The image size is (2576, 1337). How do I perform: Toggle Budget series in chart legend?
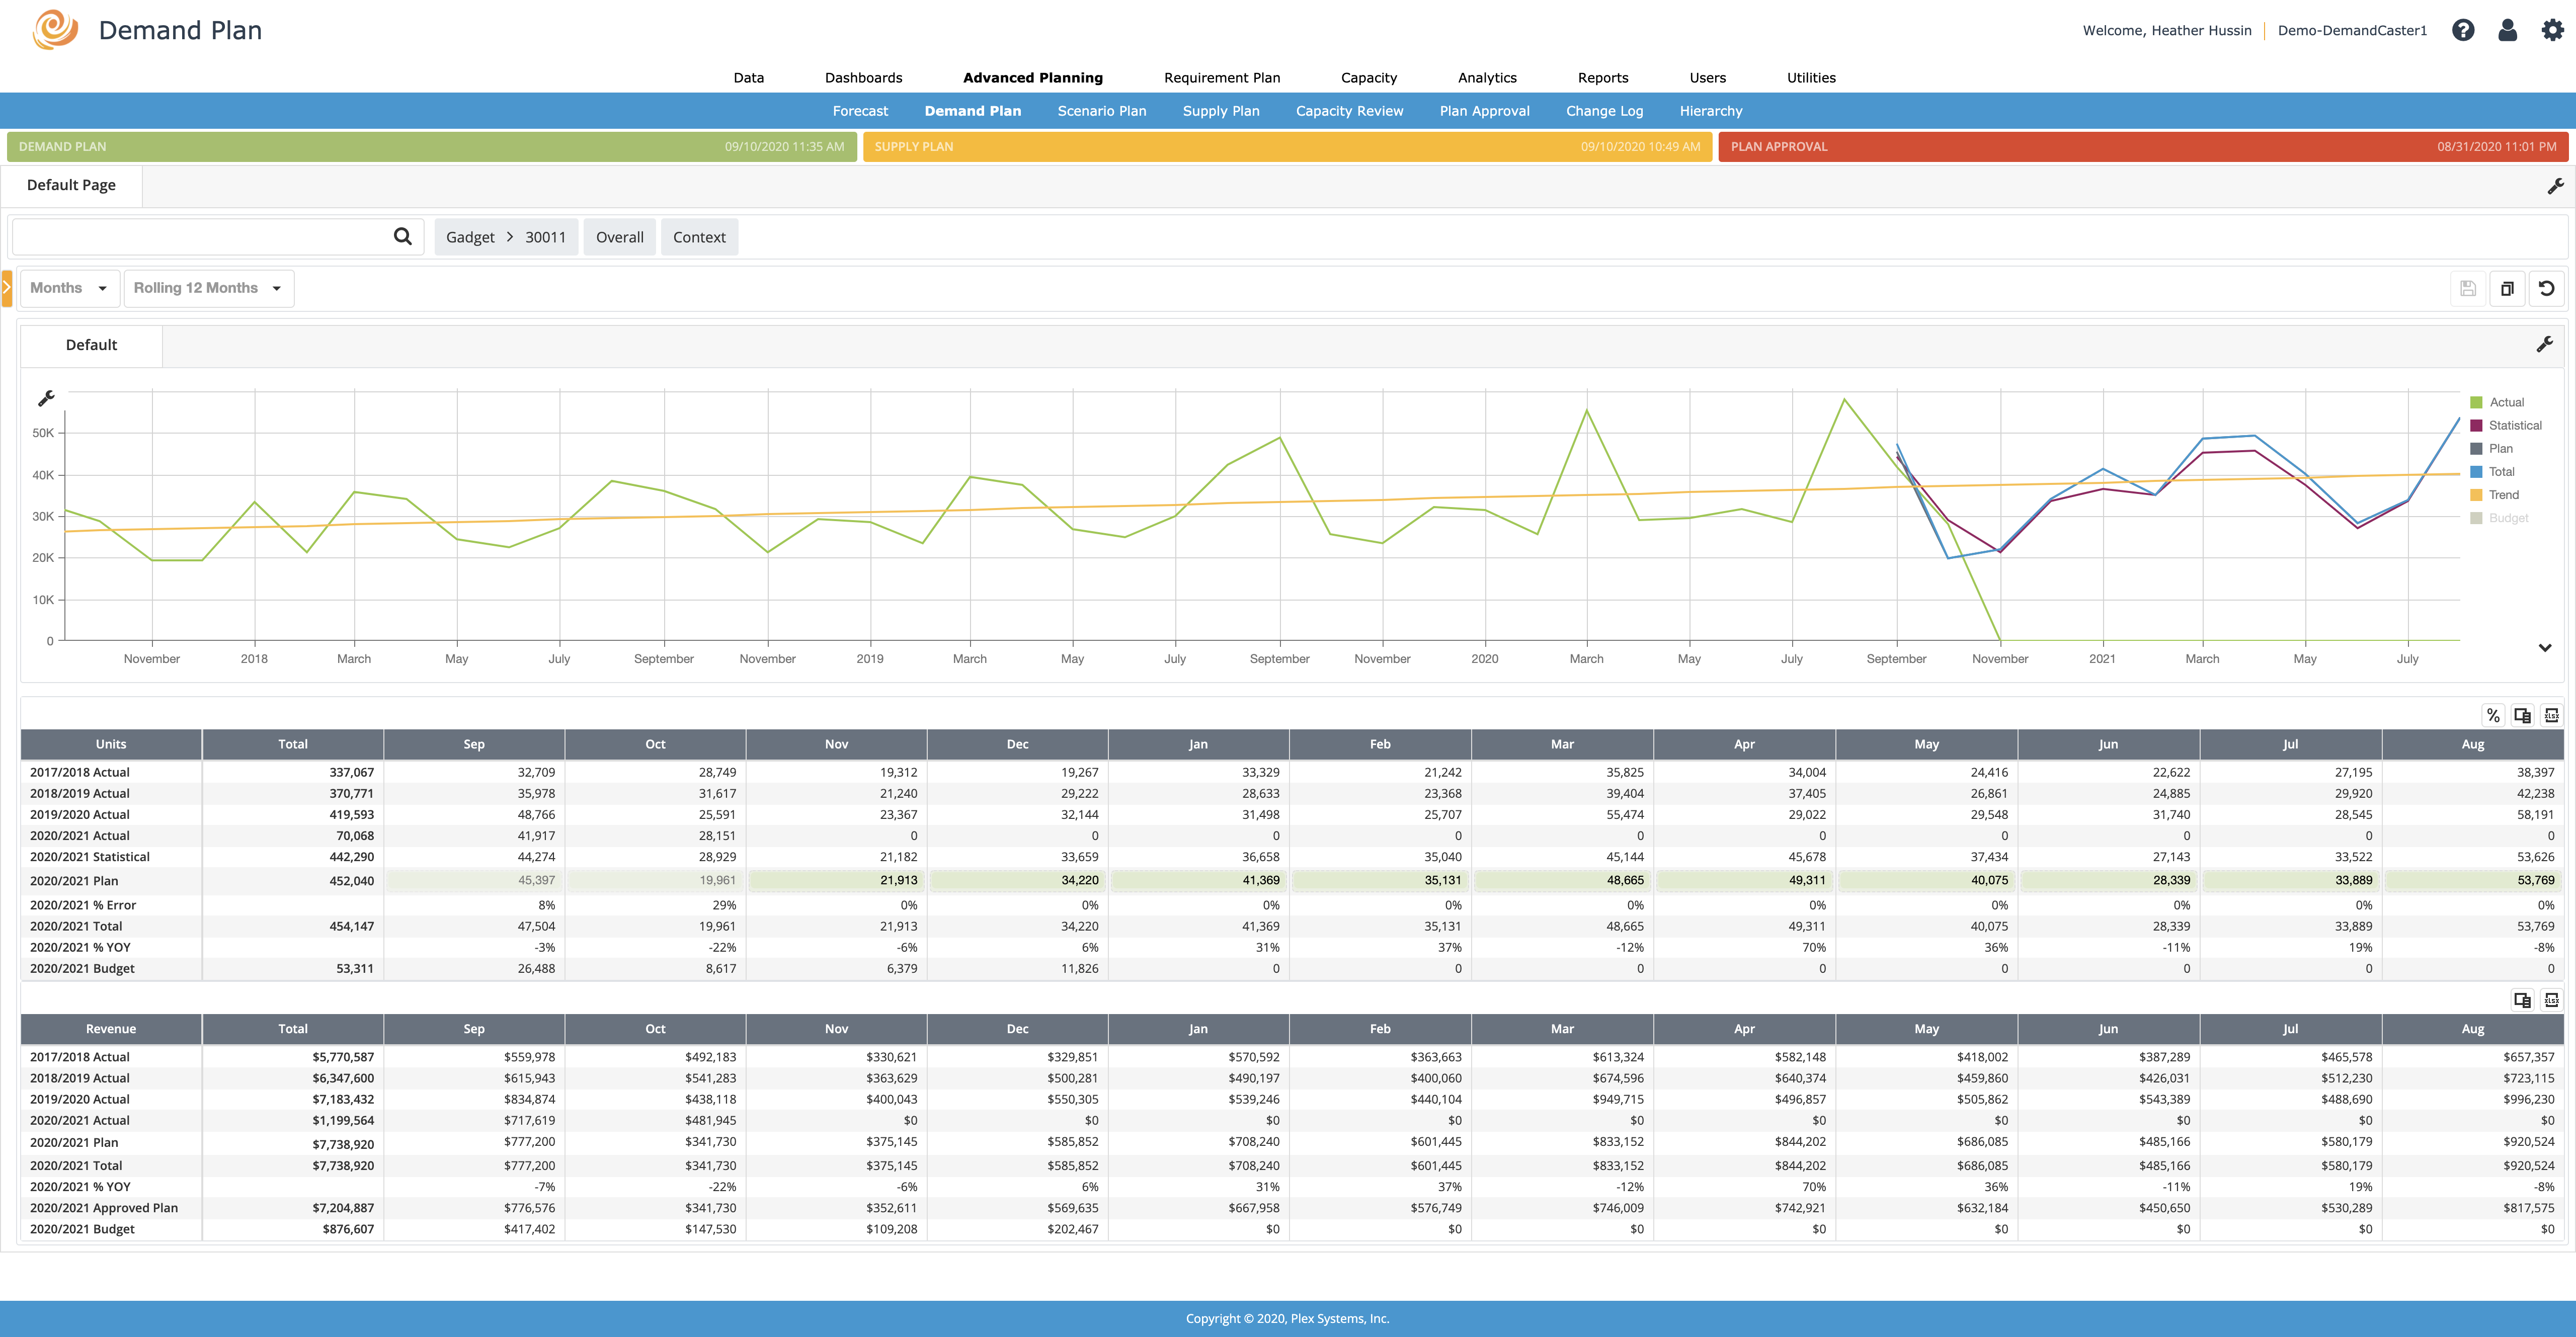(x=2508, y=518)
